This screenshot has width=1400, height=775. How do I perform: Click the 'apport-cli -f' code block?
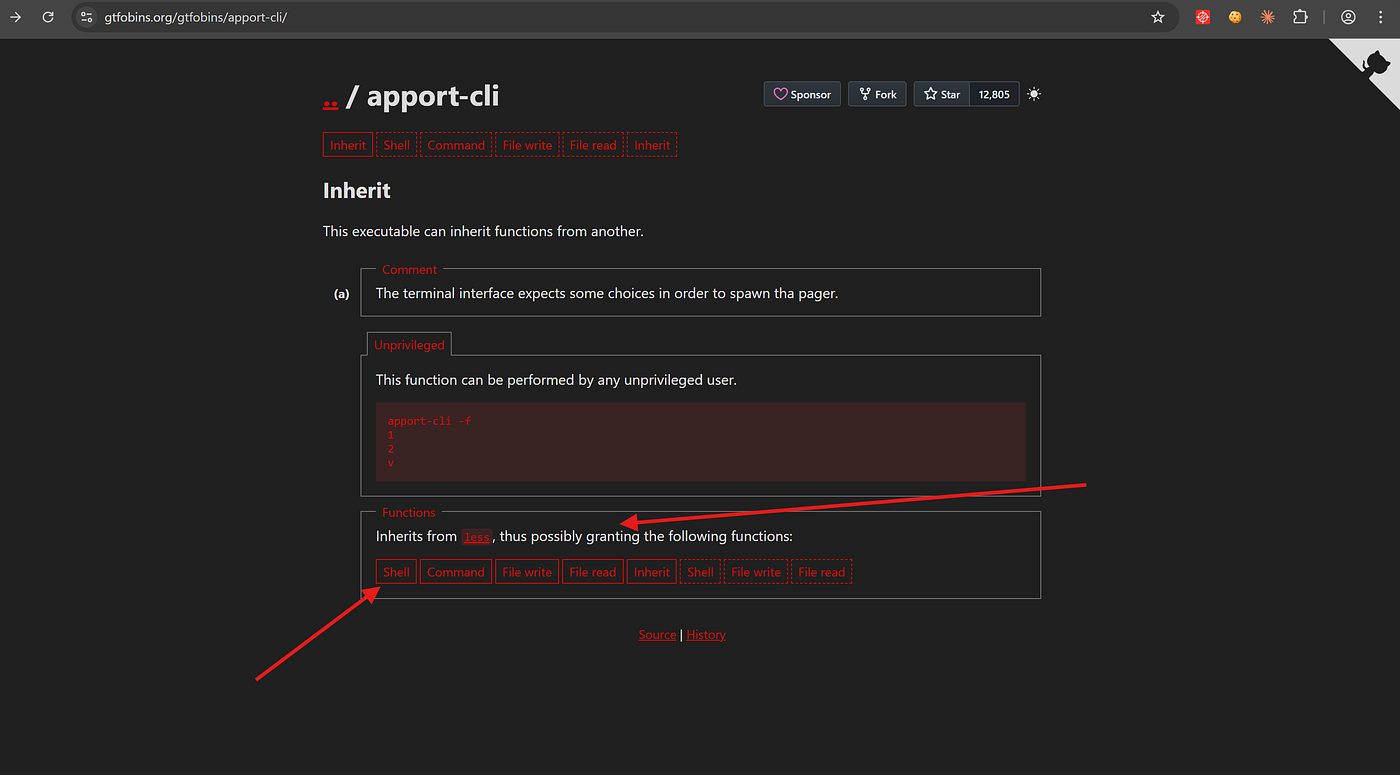701,442
